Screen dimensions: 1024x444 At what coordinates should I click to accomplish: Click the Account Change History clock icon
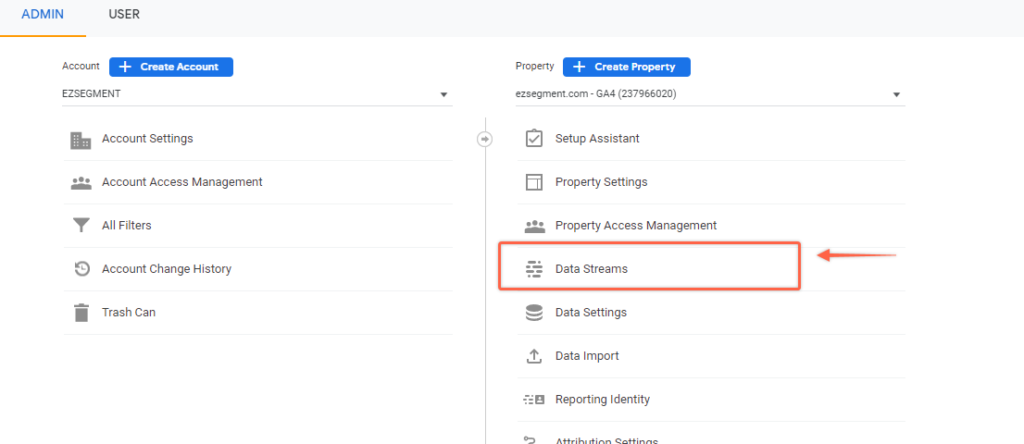(x=81, y=269)
